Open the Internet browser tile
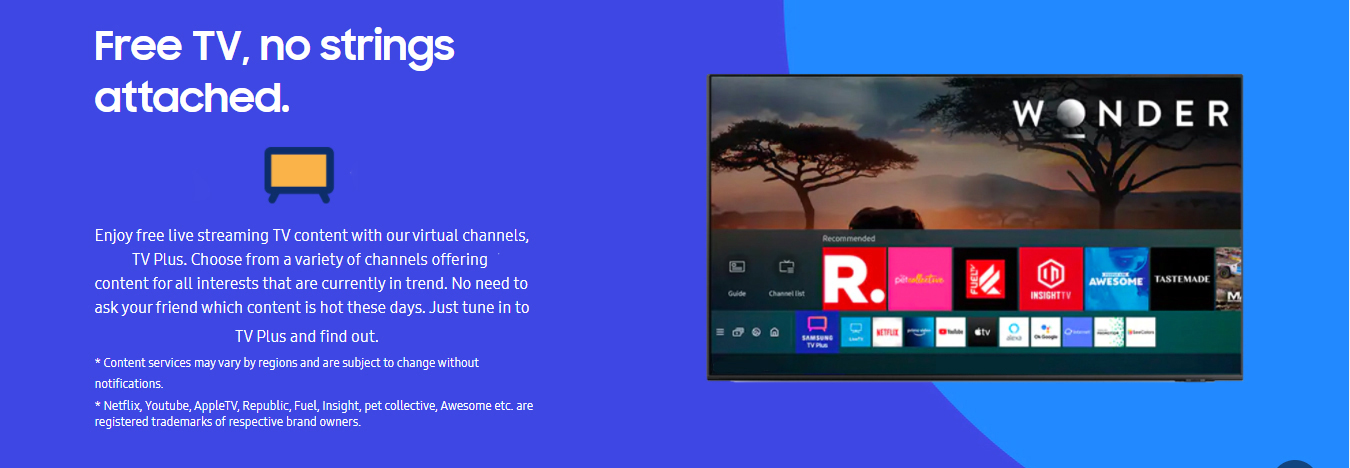The height and width of the screenshot is (468, 1350). (1077, 331)
